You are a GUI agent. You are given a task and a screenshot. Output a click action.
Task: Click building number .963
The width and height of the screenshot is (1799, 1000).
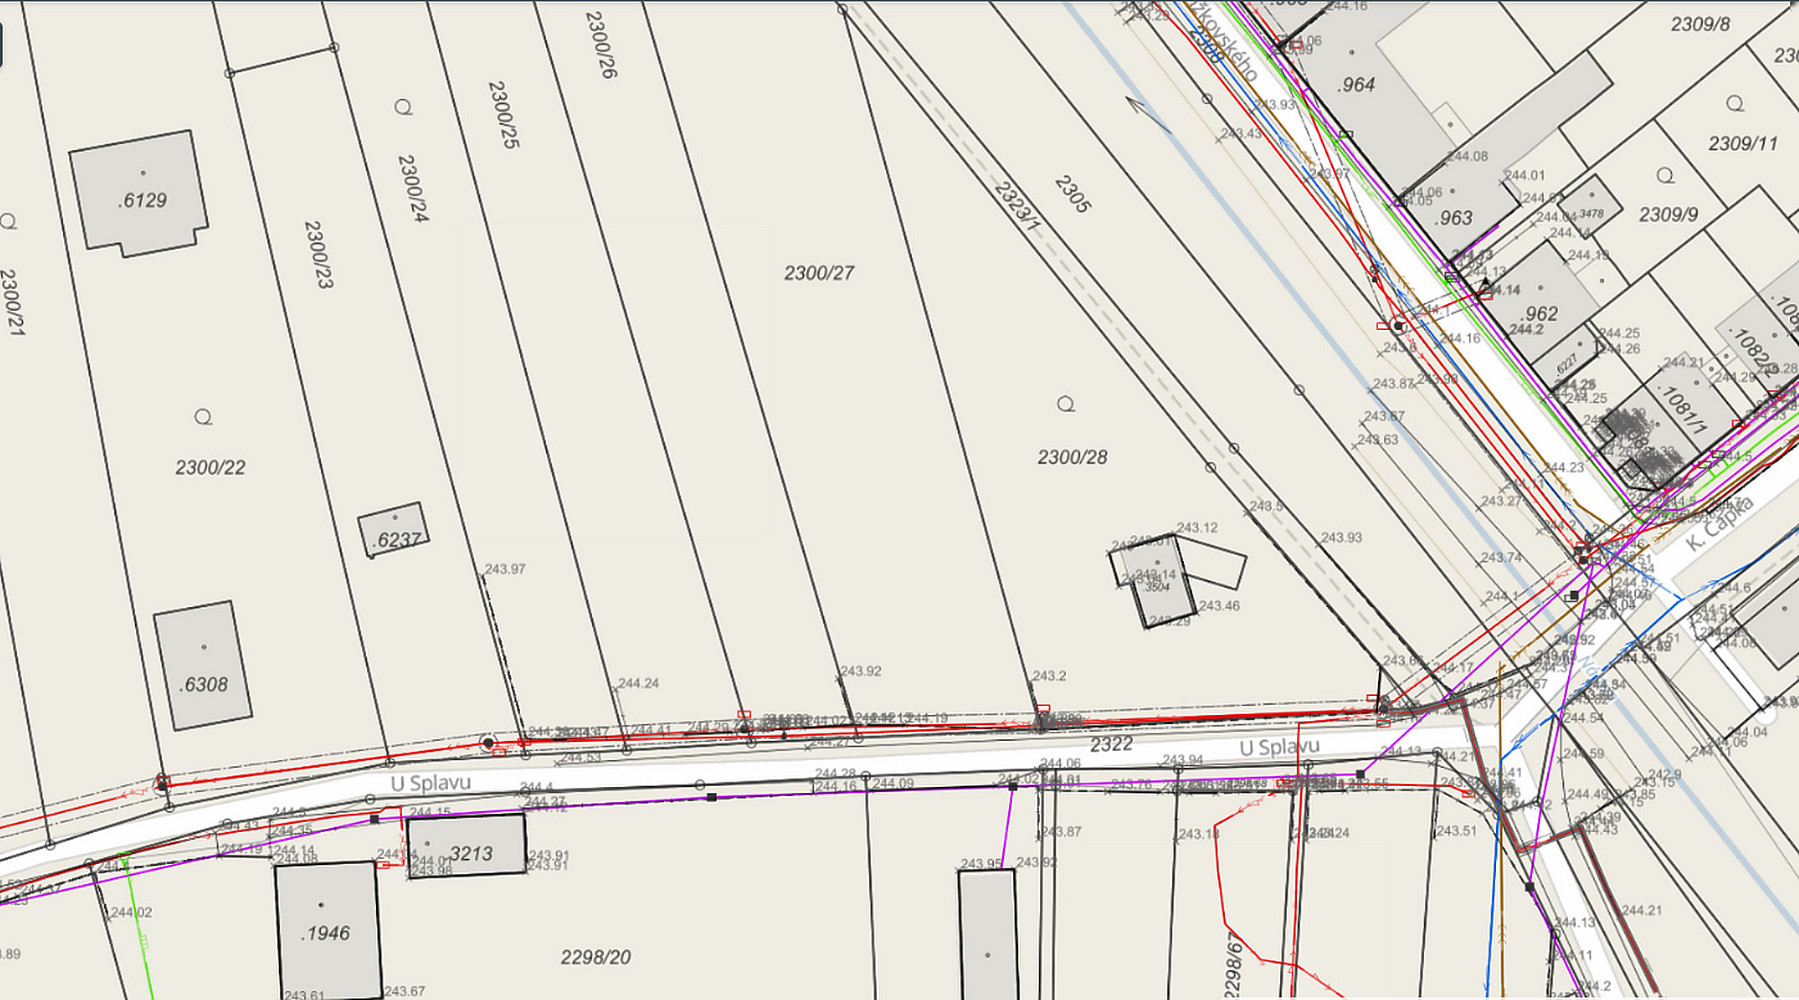(x=1453, y=218)
